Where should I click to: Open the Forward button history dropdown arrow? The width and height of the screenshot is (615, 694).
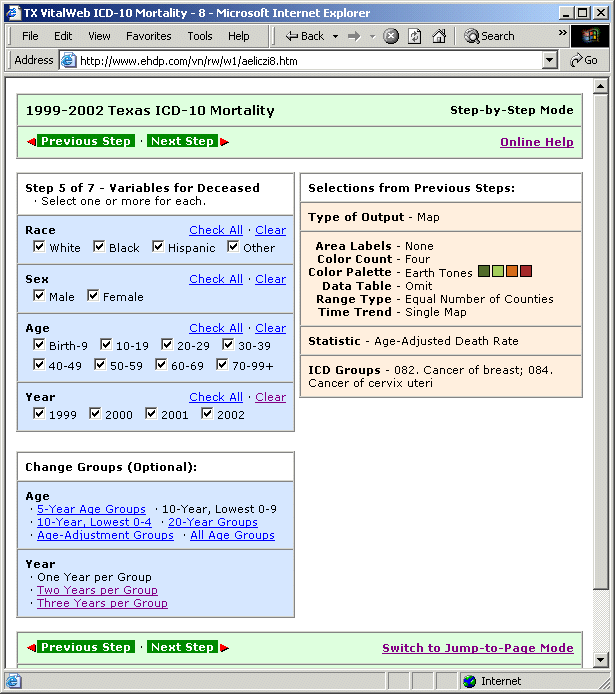click(x=372, y=36)
